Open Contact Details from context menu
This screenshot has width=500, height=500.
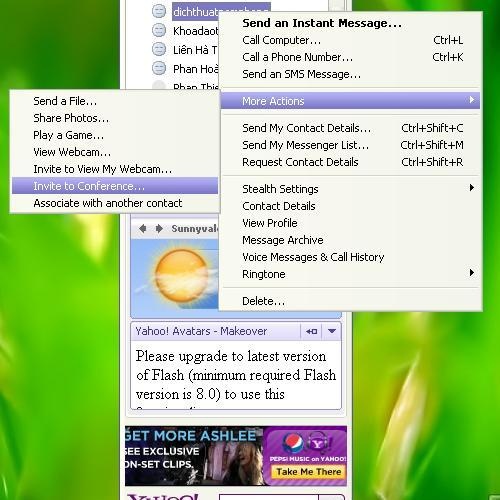click(350, 206)
